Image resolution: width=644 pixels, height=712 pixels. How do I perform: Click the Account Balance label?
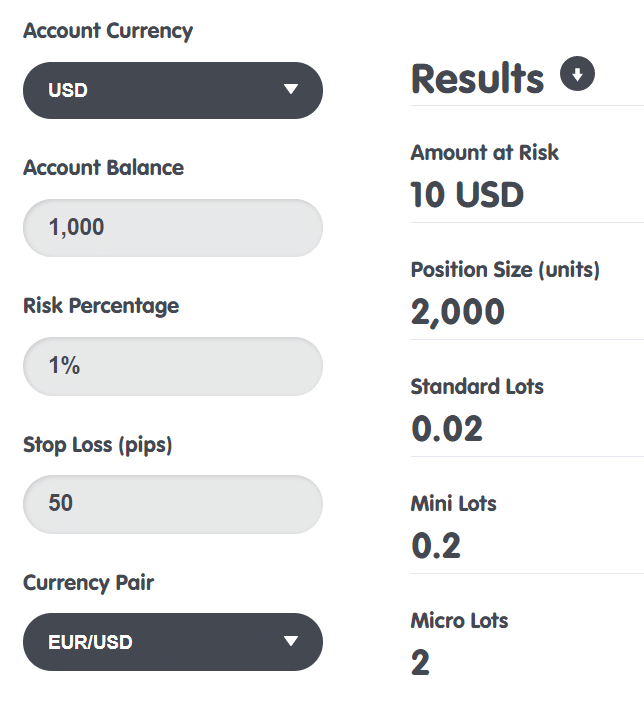104,168
